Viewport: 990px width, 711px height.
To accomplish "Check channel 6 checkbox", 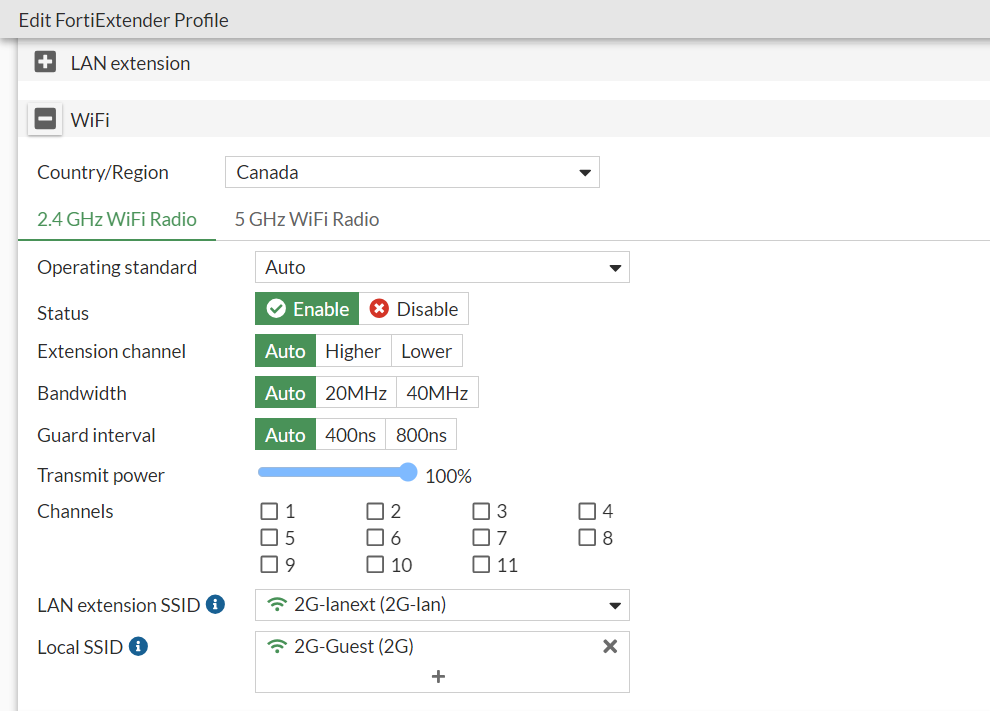I will pyautogui.click(x=375, y=538).
